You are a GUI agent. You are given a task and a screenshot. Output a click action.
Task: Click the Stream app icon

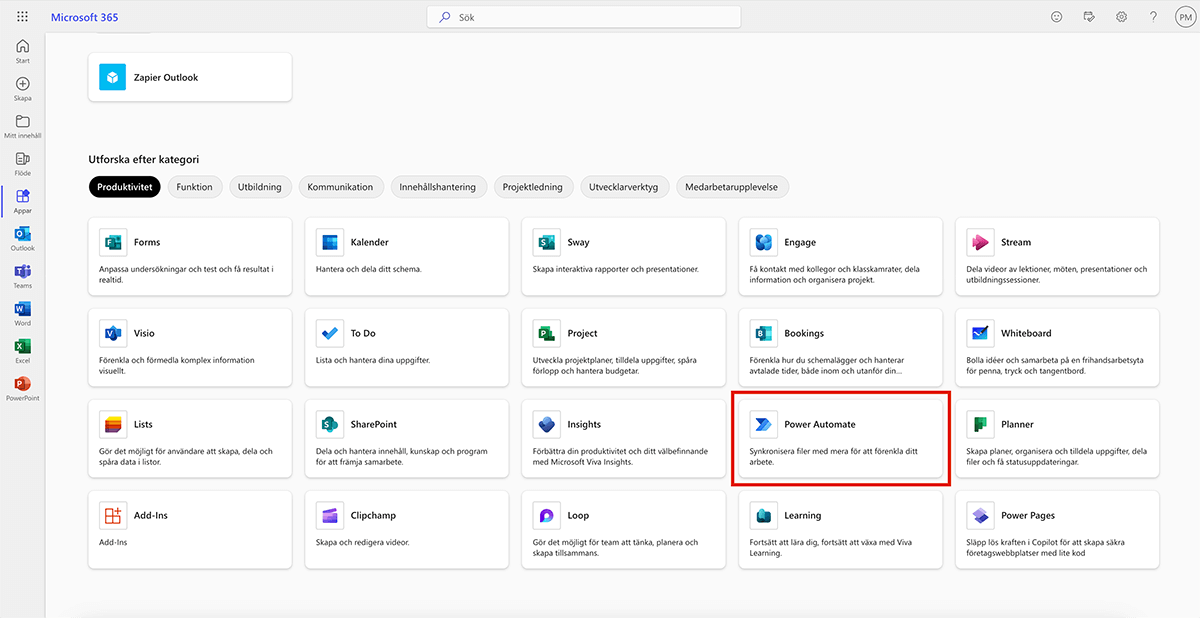click(x=980, y=242)
